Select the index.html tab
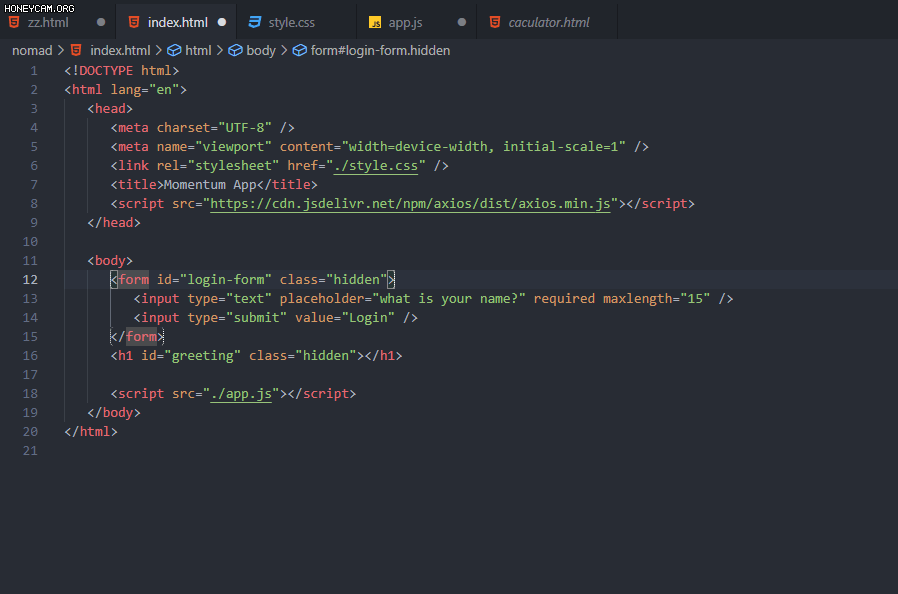The width and height of the screenshot is (898, 594). pyautogui.click(x=176, y=22)
